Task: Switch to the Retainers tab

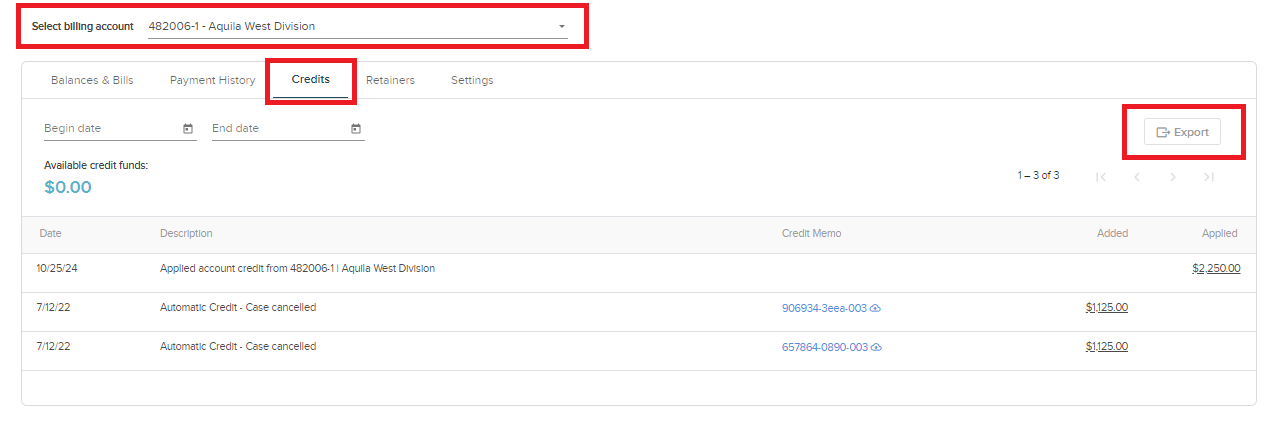Action: pos(390,80)
